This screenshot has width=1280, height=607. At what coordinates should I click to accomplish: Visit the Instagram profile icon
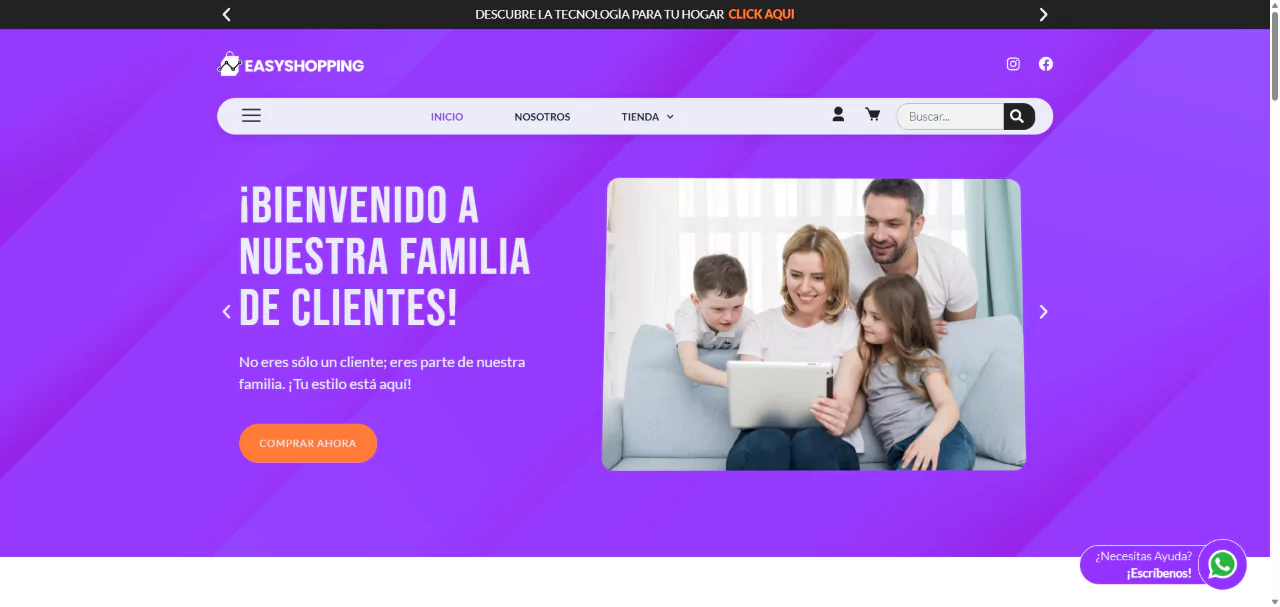1013,64
